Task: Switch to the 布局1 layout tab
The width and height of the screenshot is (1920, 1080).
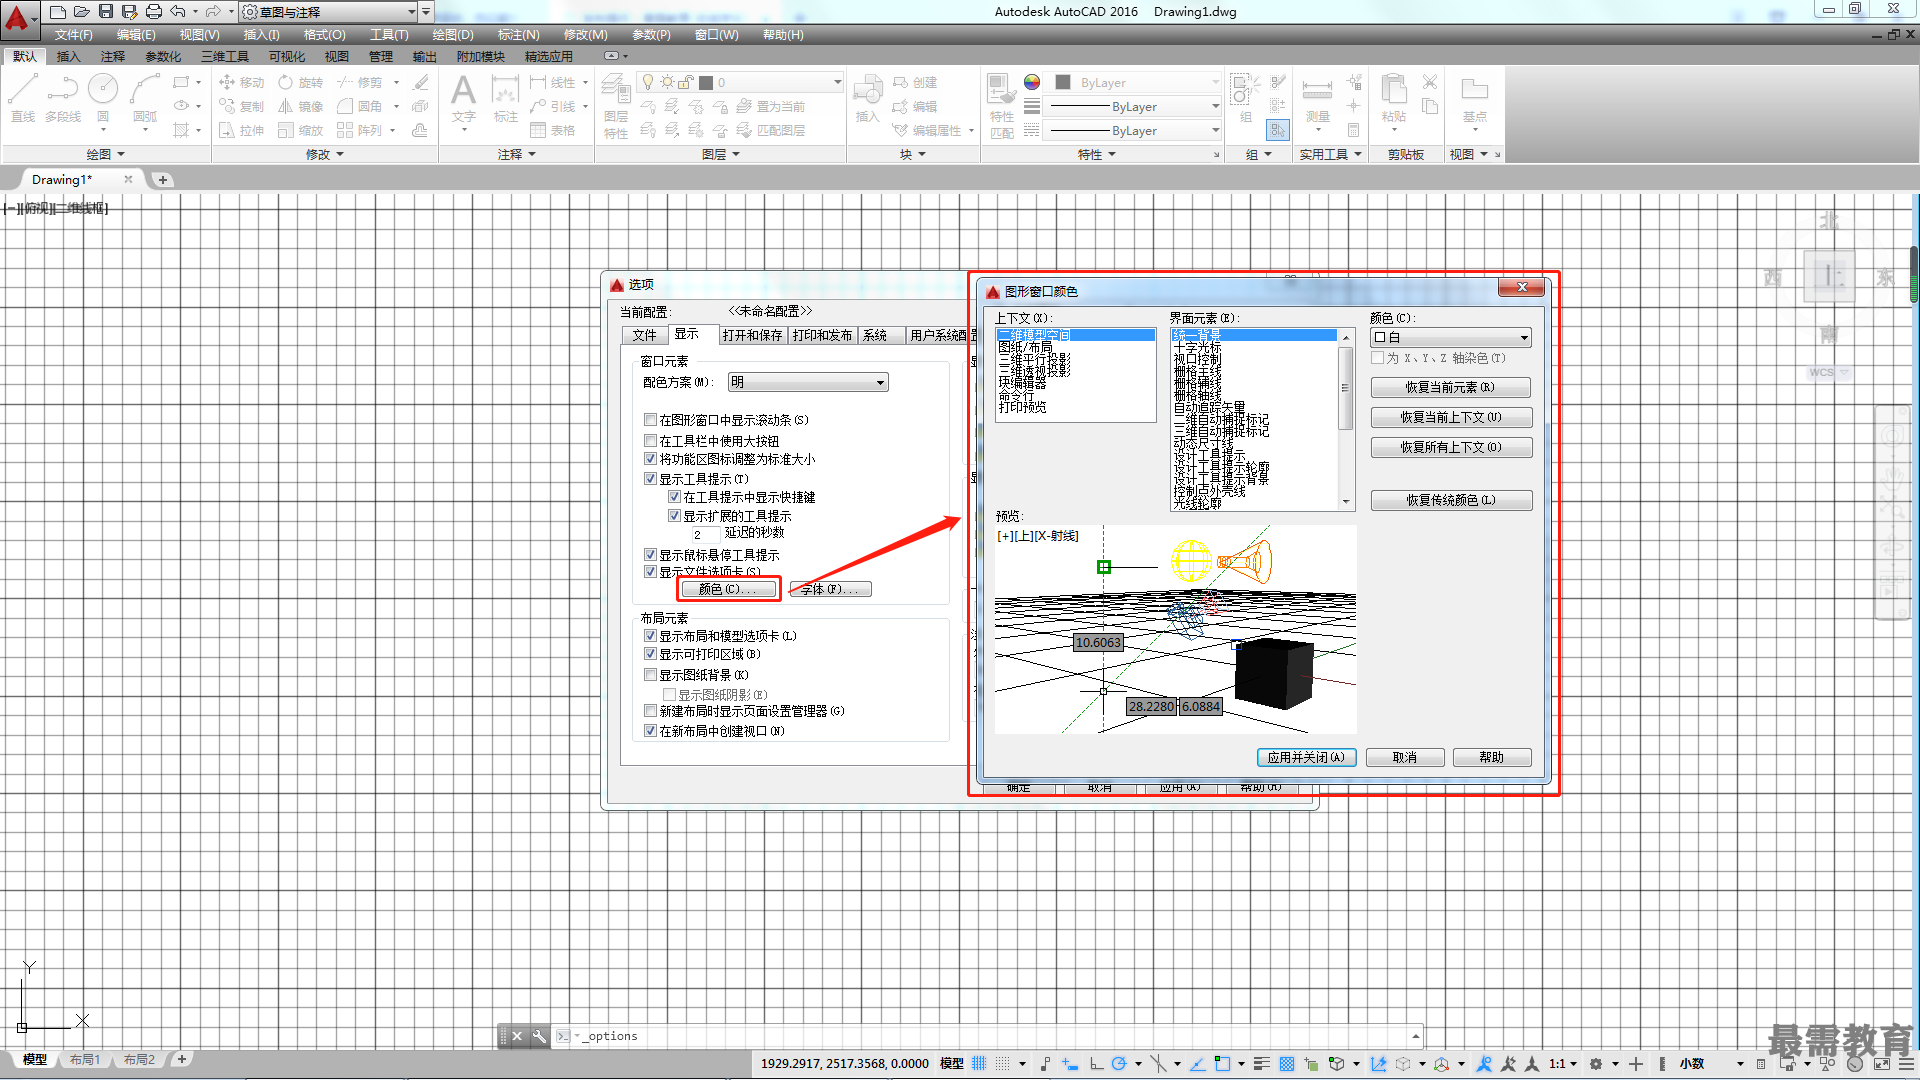Action: pos(84,1059)
